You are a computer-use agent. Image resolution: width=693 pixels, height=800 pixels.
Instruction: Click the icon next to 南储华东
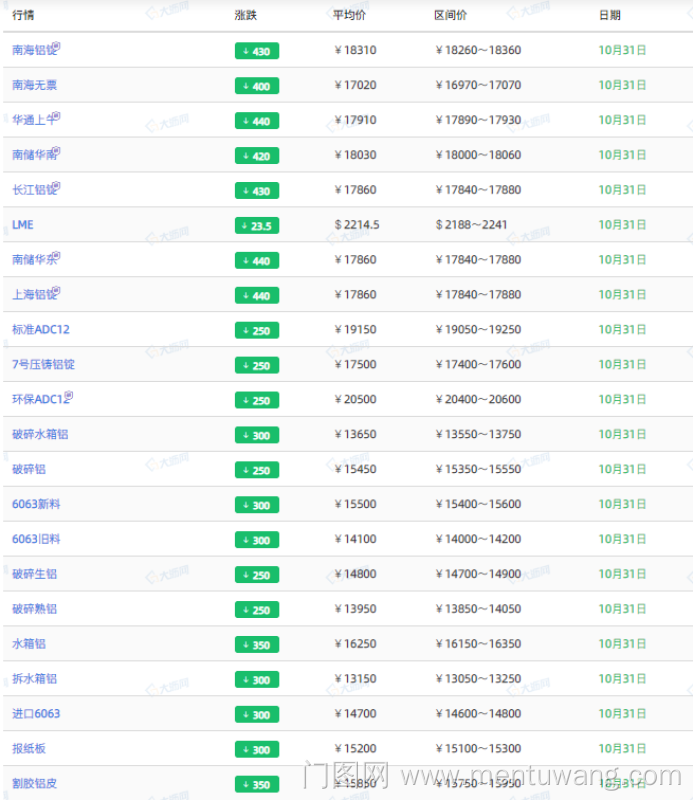56,257
